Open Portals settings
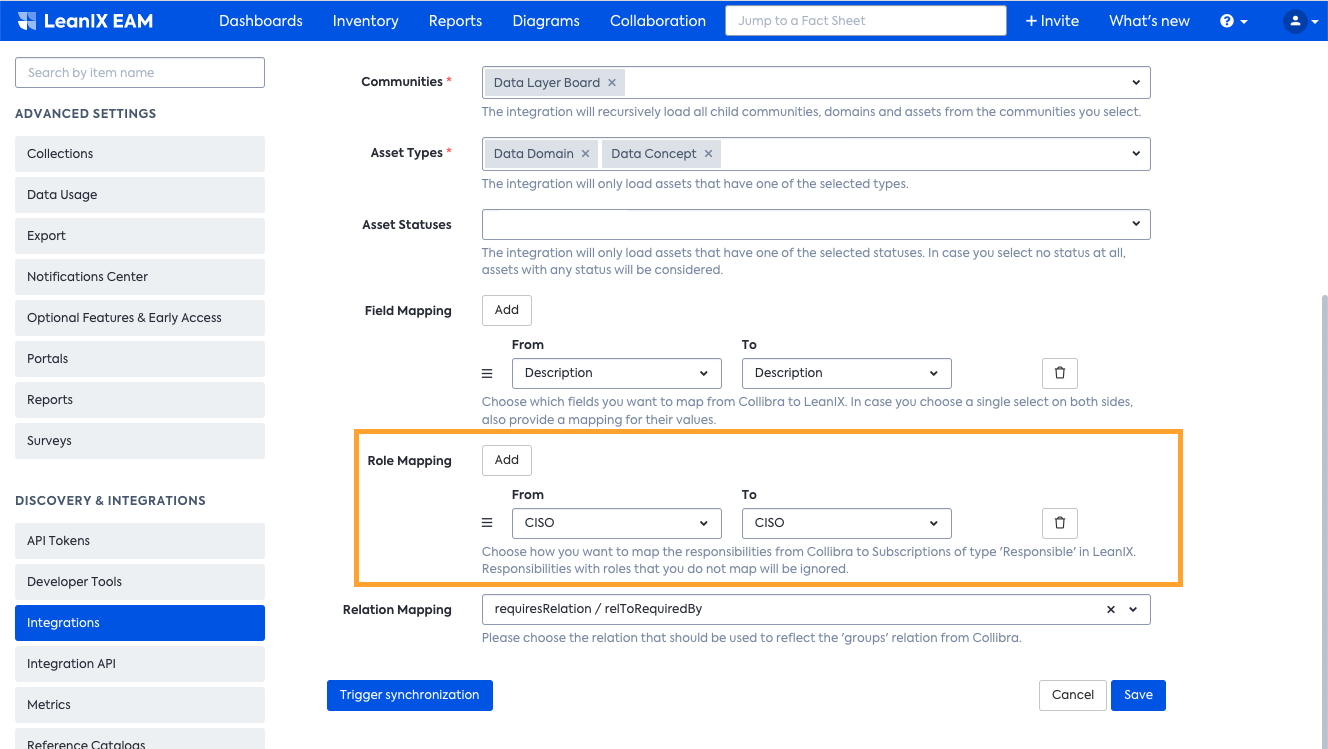Viewport: 1328px width, 749px height. [x=140, y=359]
